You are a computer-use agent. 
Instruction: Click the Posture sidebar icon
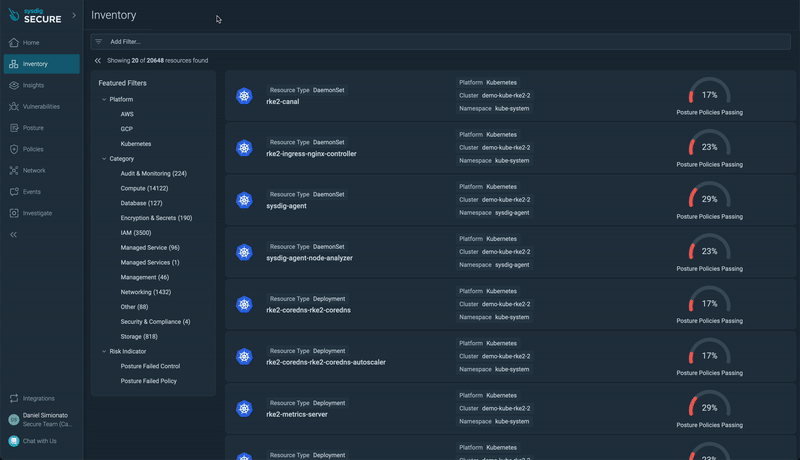click(x=14, y=128)
